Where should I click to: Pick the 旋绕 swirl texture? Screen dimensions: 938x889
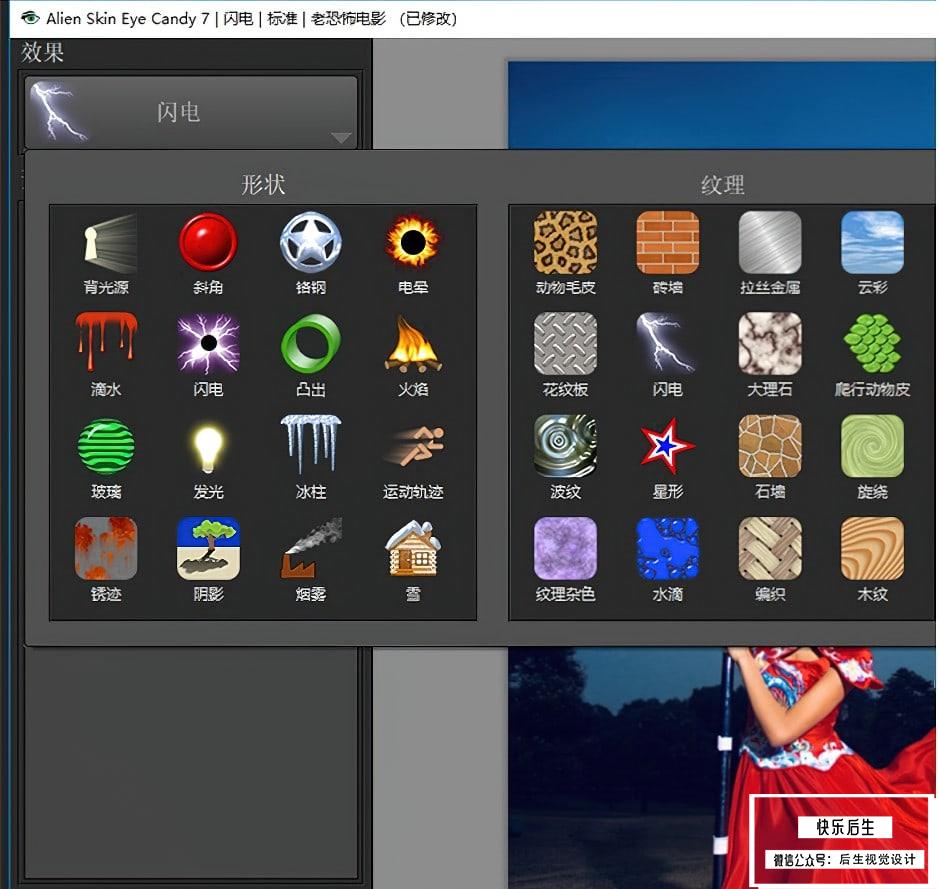tap(872, 446)
